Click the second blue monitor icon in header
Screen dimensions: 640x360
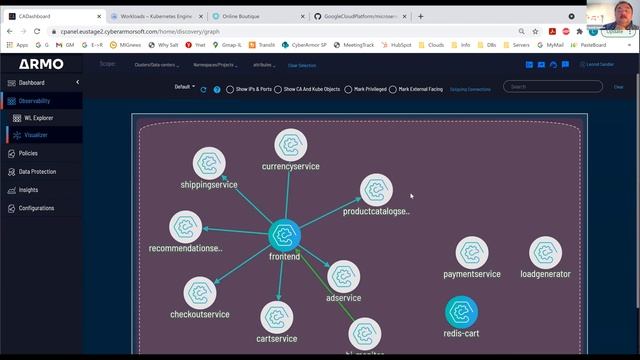pos(541,64)
